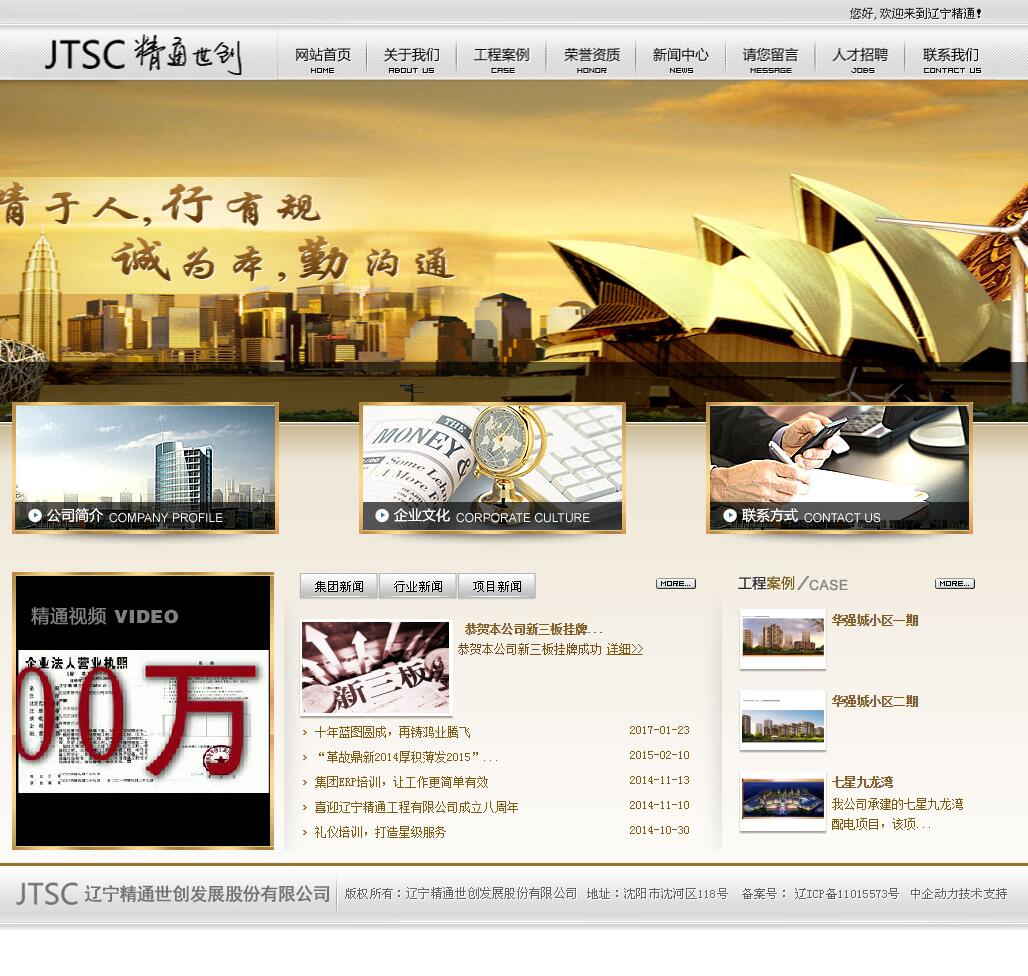
Task: Click 请您留言 MESSAGE in navigation
Action: [770, 60]
